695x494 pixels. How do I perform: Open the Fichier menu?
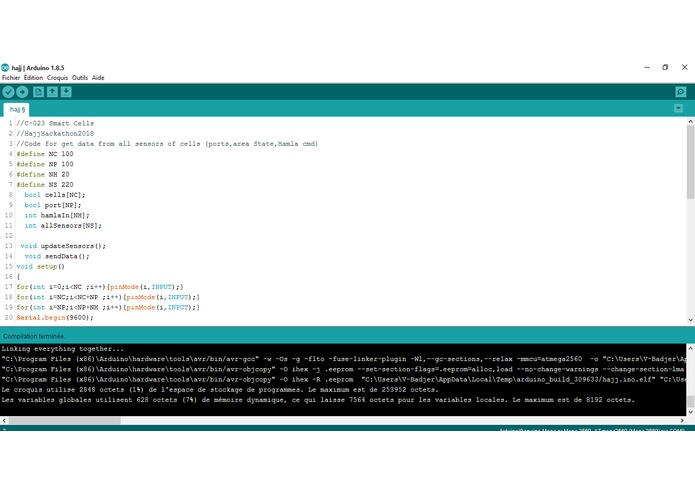(11, 78)
